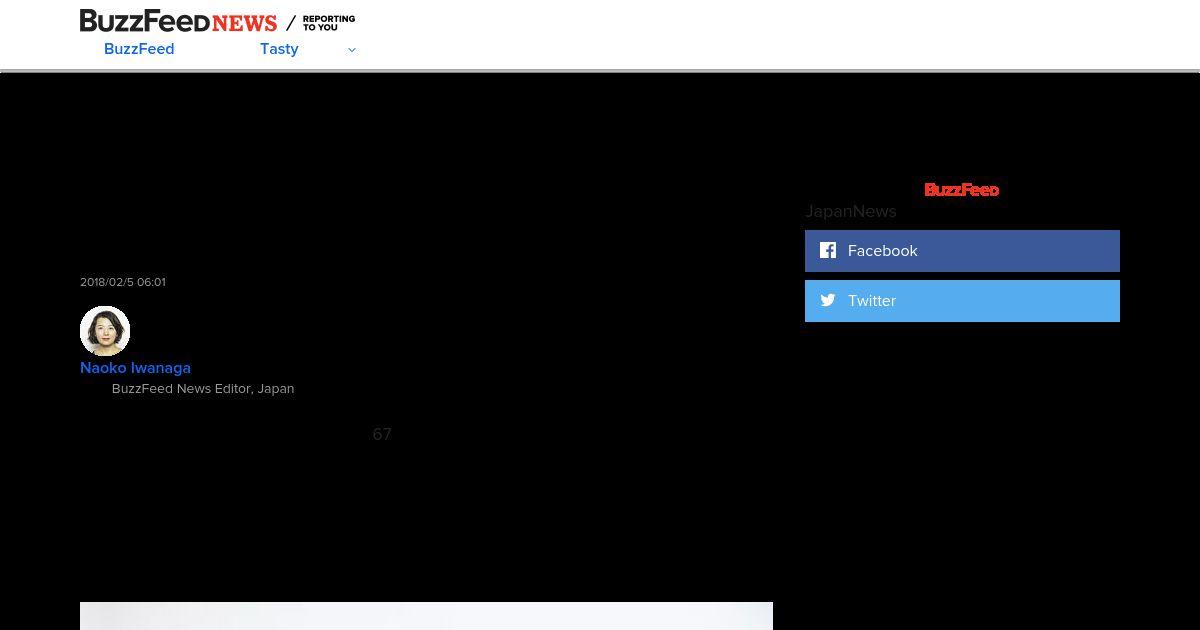Viewport: 1200px width, 630px height.
Task: Open the Naoko Iwanaga author profile link
Action: pos(135,368)
